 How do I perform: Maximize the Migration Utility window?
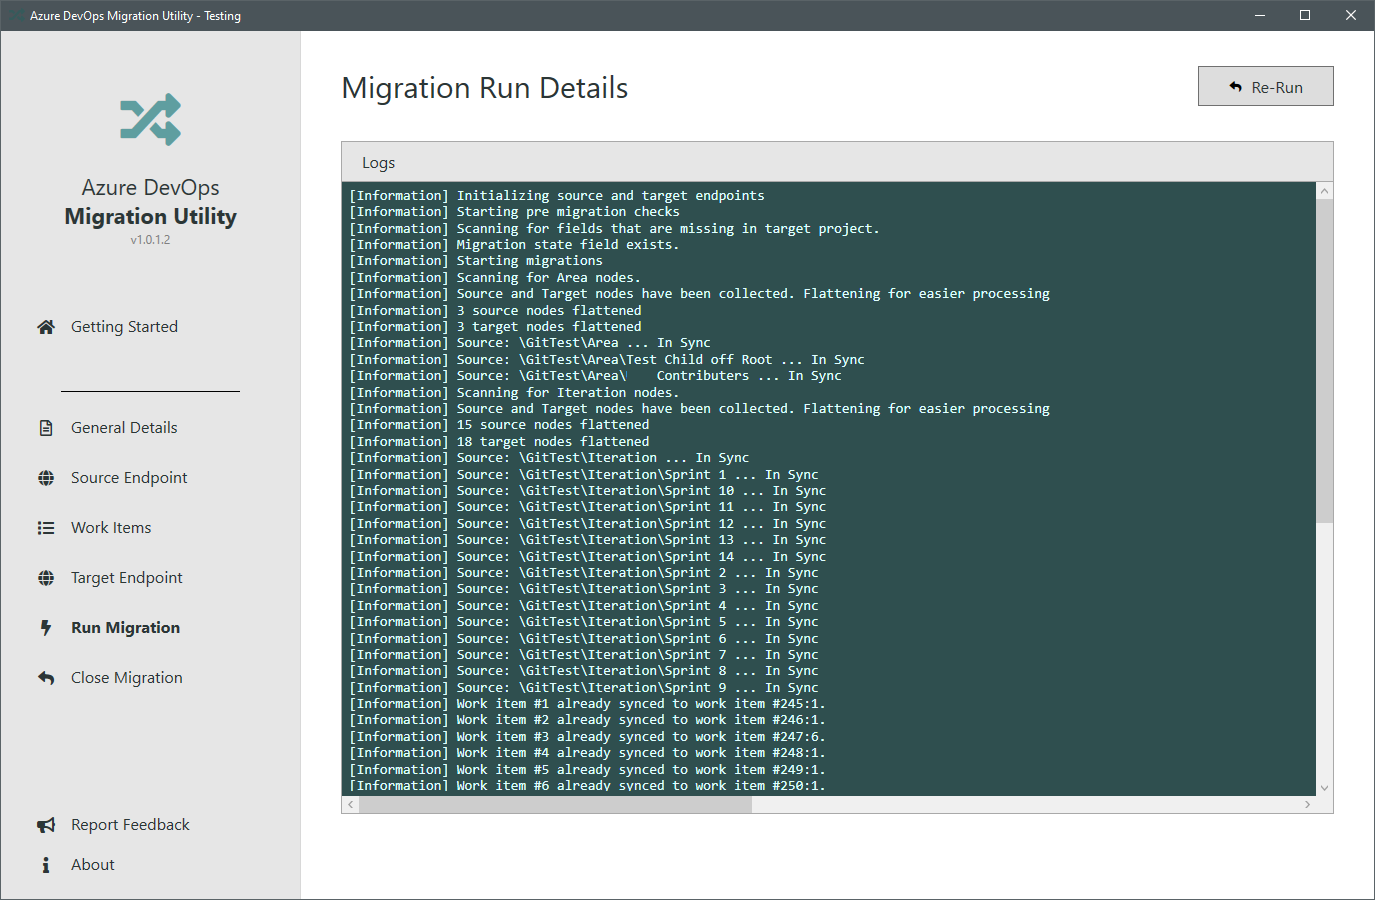coord(1305,15)
